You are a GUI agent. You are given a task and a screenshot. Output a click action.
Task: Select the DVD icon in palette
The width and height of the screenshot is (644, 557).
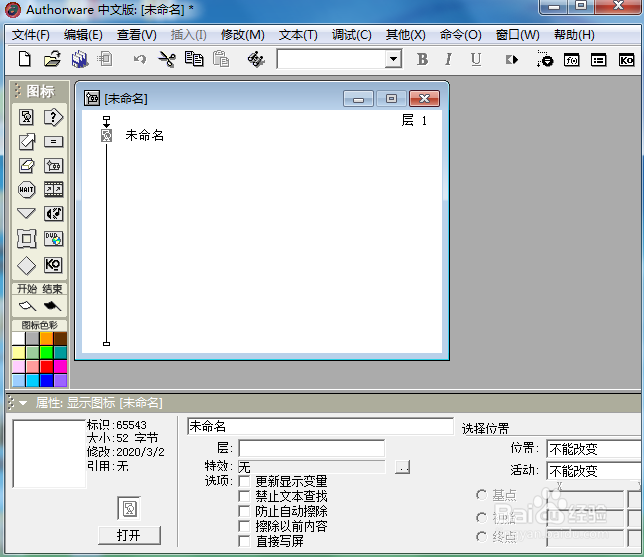(x=53, y=239)
